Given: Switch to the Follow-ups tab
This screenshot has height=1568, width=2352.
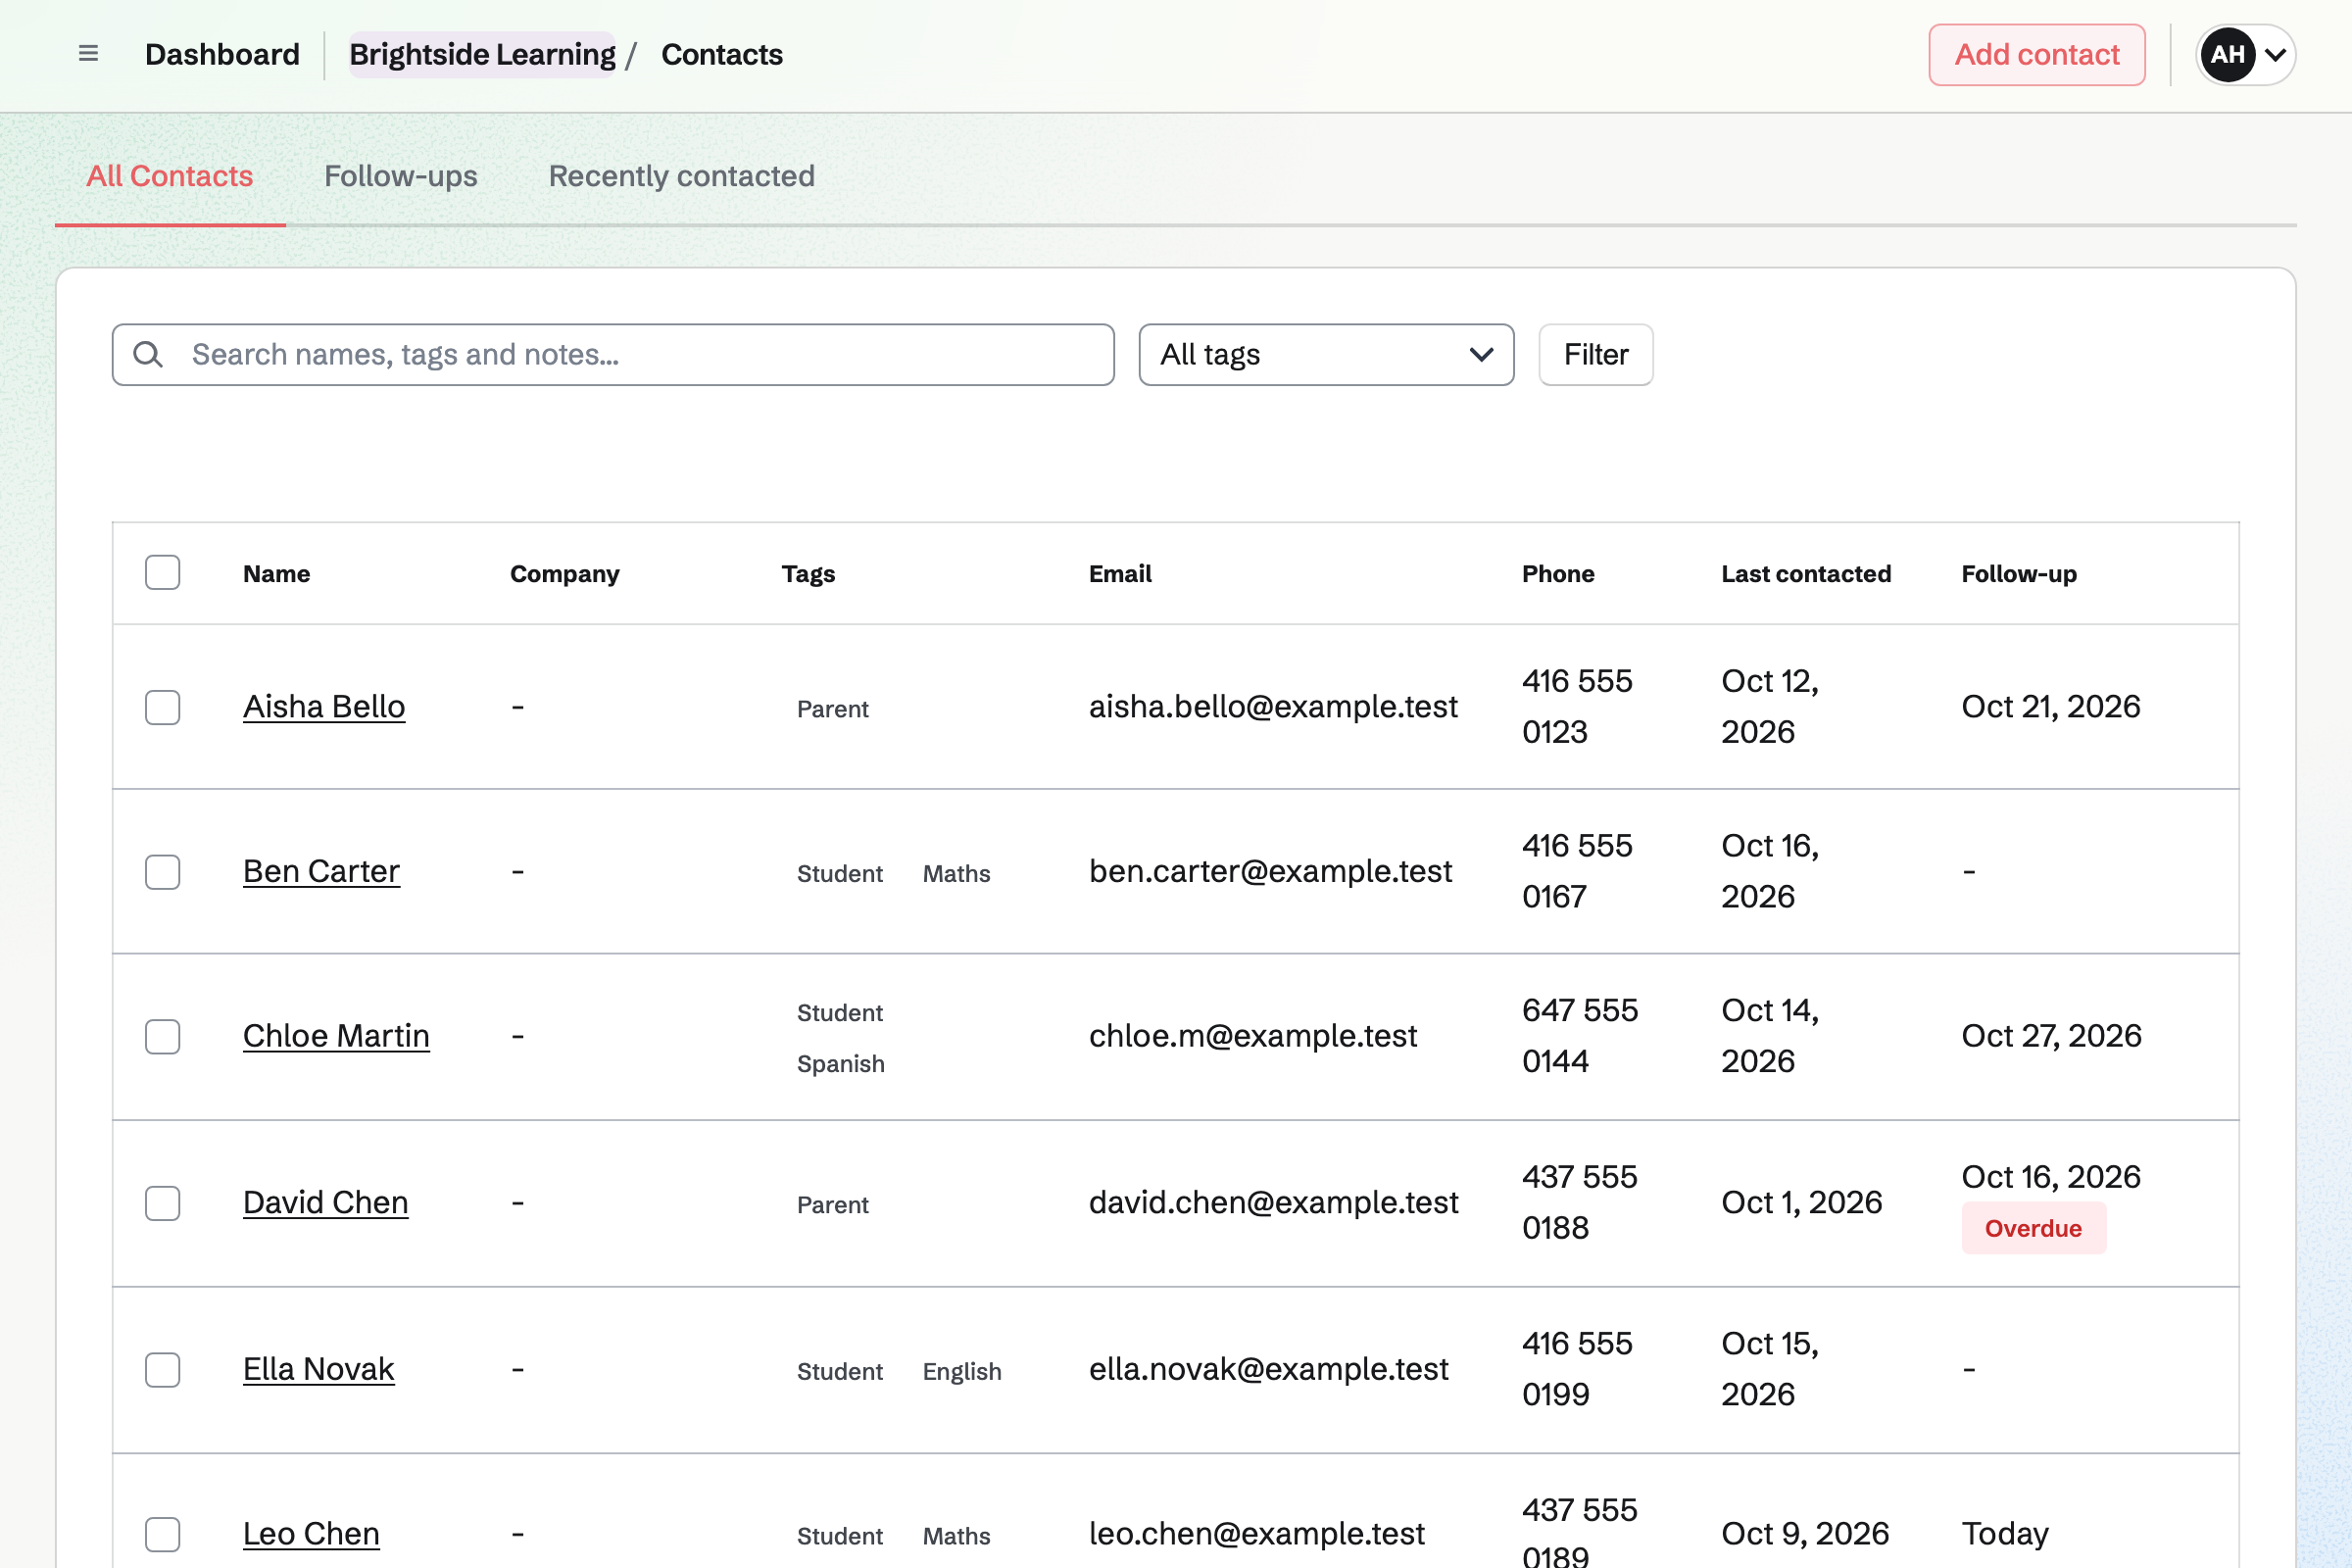Looking at the screenshot, I should (401, 176).
